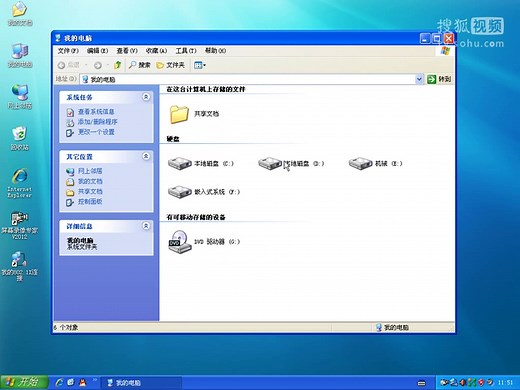Toggle the Folders pane button

coord(170,65)
